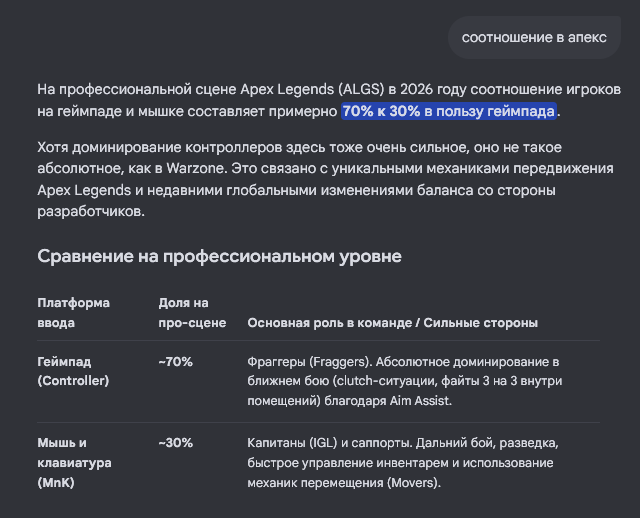Click the description starting "Капитаны (IGL) и саппорты"
The image size is (640, 518).
click(402, 463)
